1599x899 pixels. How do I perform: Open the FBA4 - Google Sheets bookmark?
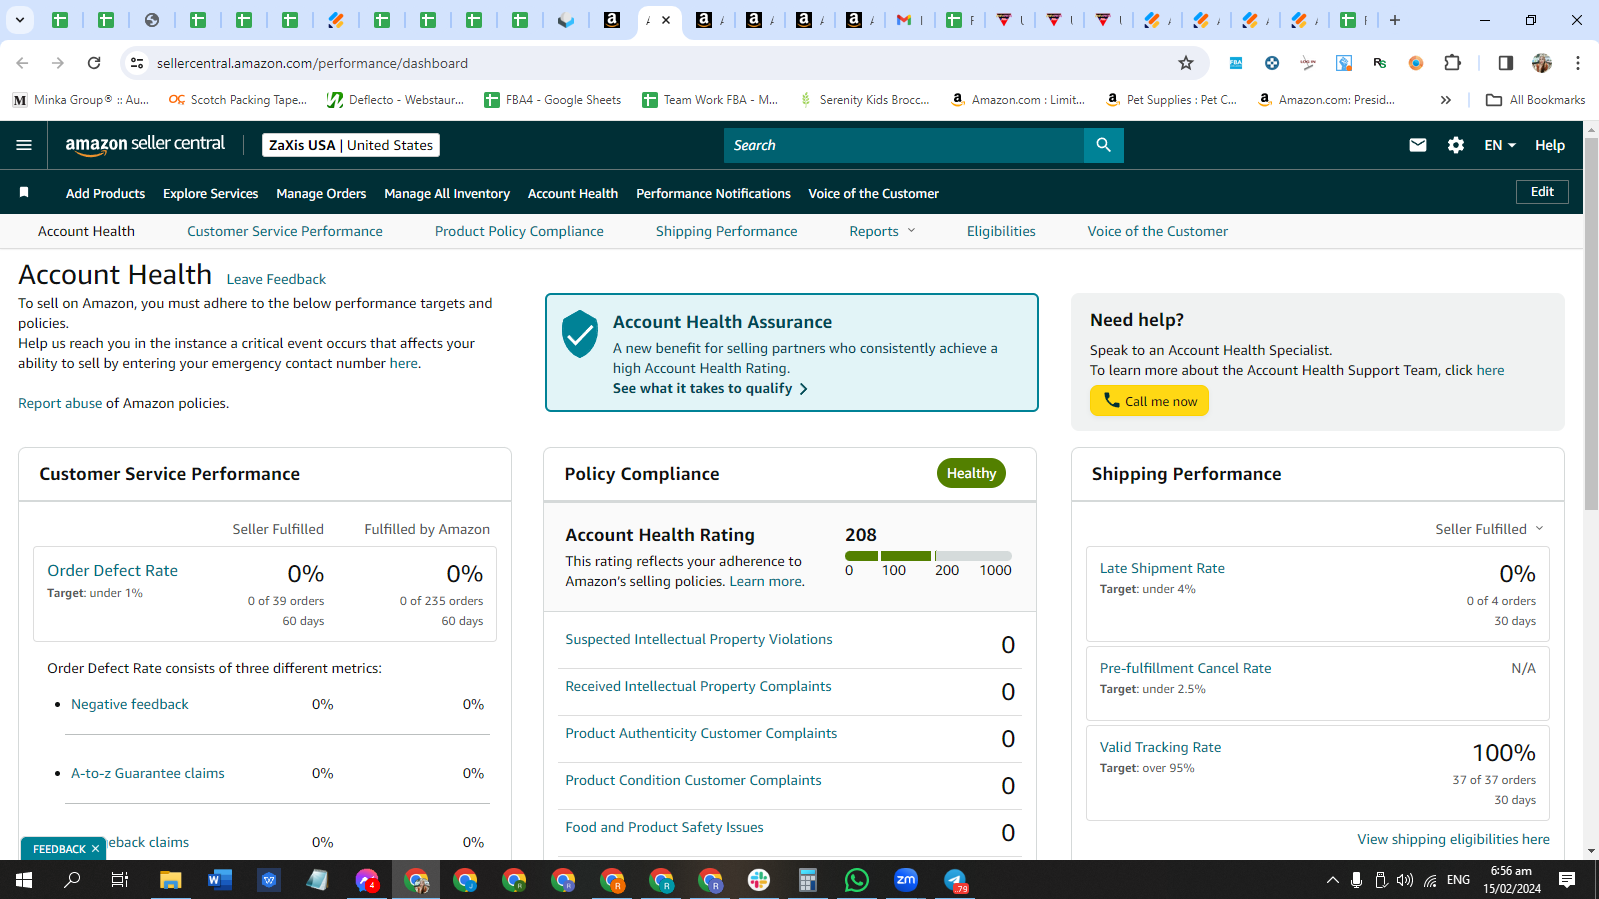552,100
